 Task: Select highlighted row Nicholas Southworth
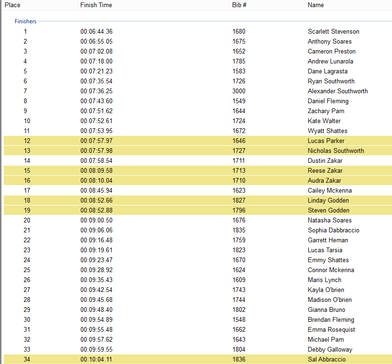tap(198, 151)
